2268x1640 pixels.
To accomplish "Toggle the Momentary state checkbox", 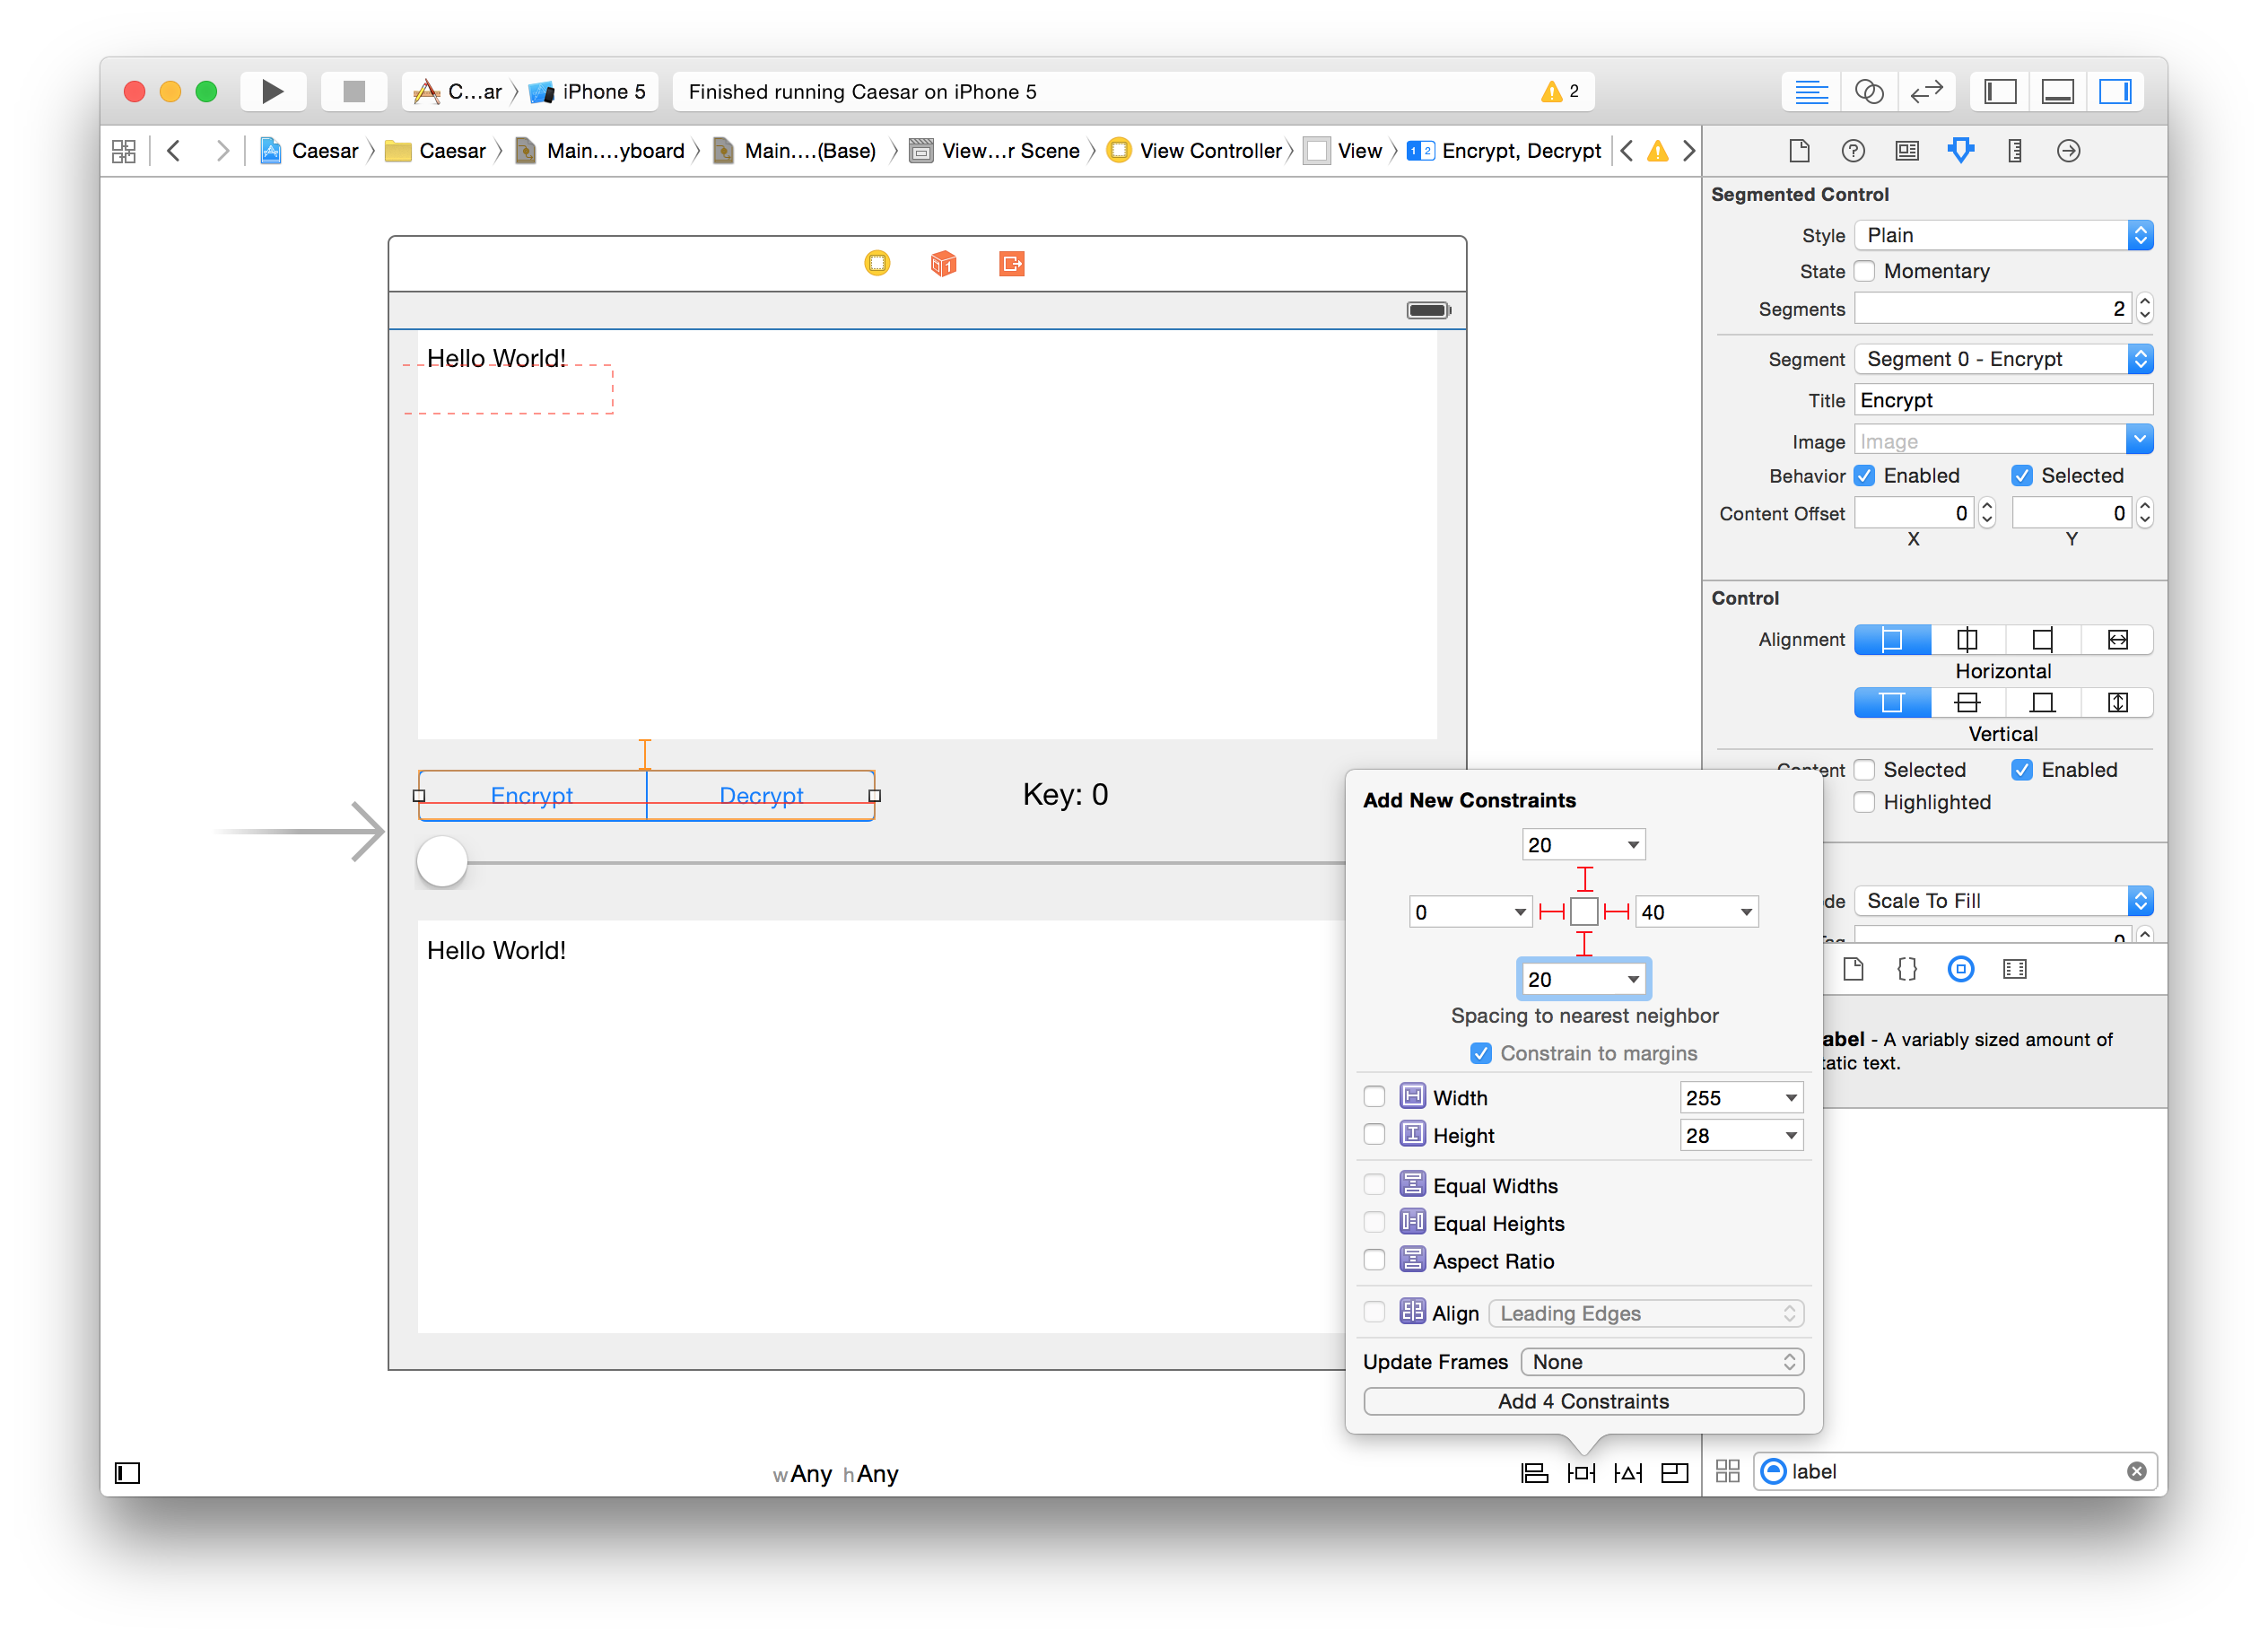I will 1865,271.
